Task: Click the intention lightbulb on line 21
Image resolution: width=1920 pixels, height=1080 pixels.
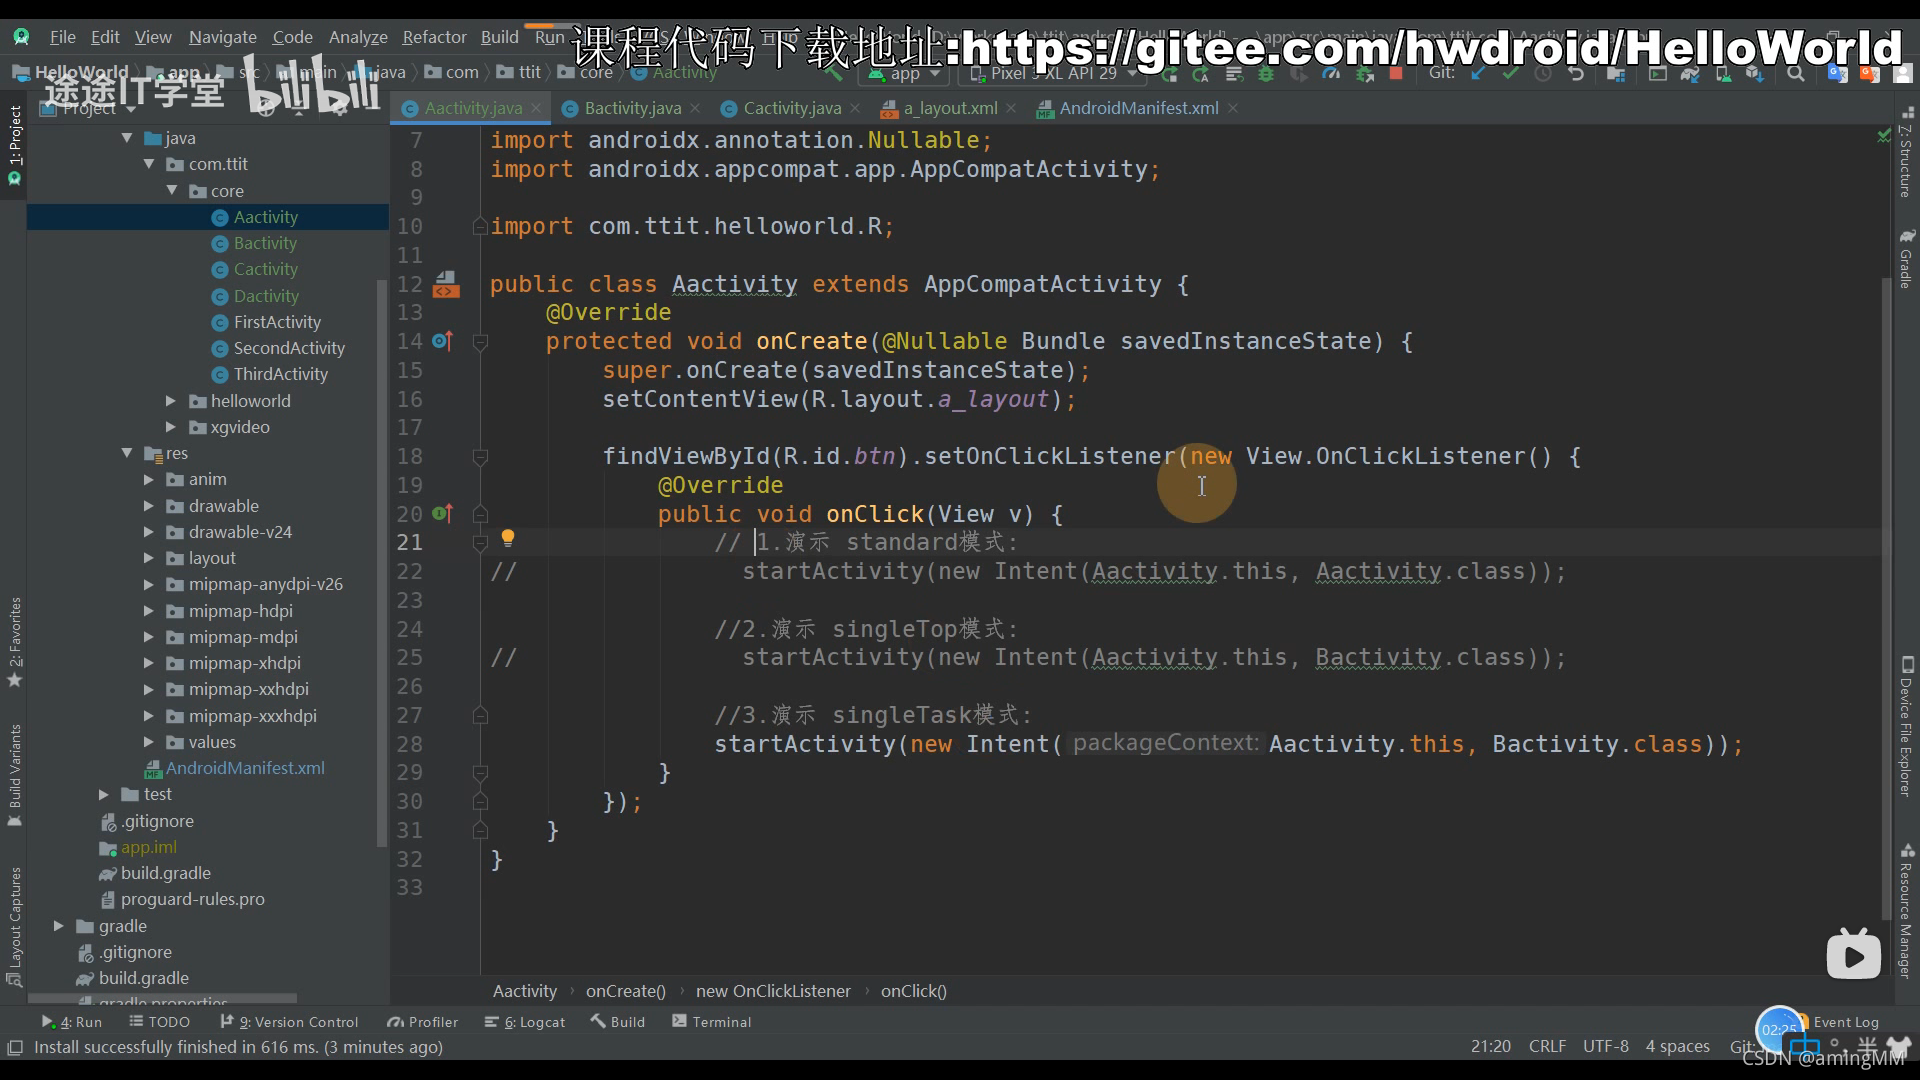Action: pyautogui.click(x=508, y=539)
